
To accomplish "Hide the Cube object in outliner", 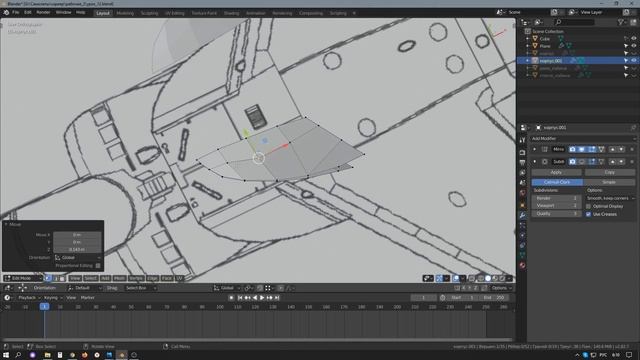I will click(x=633, y=38).
